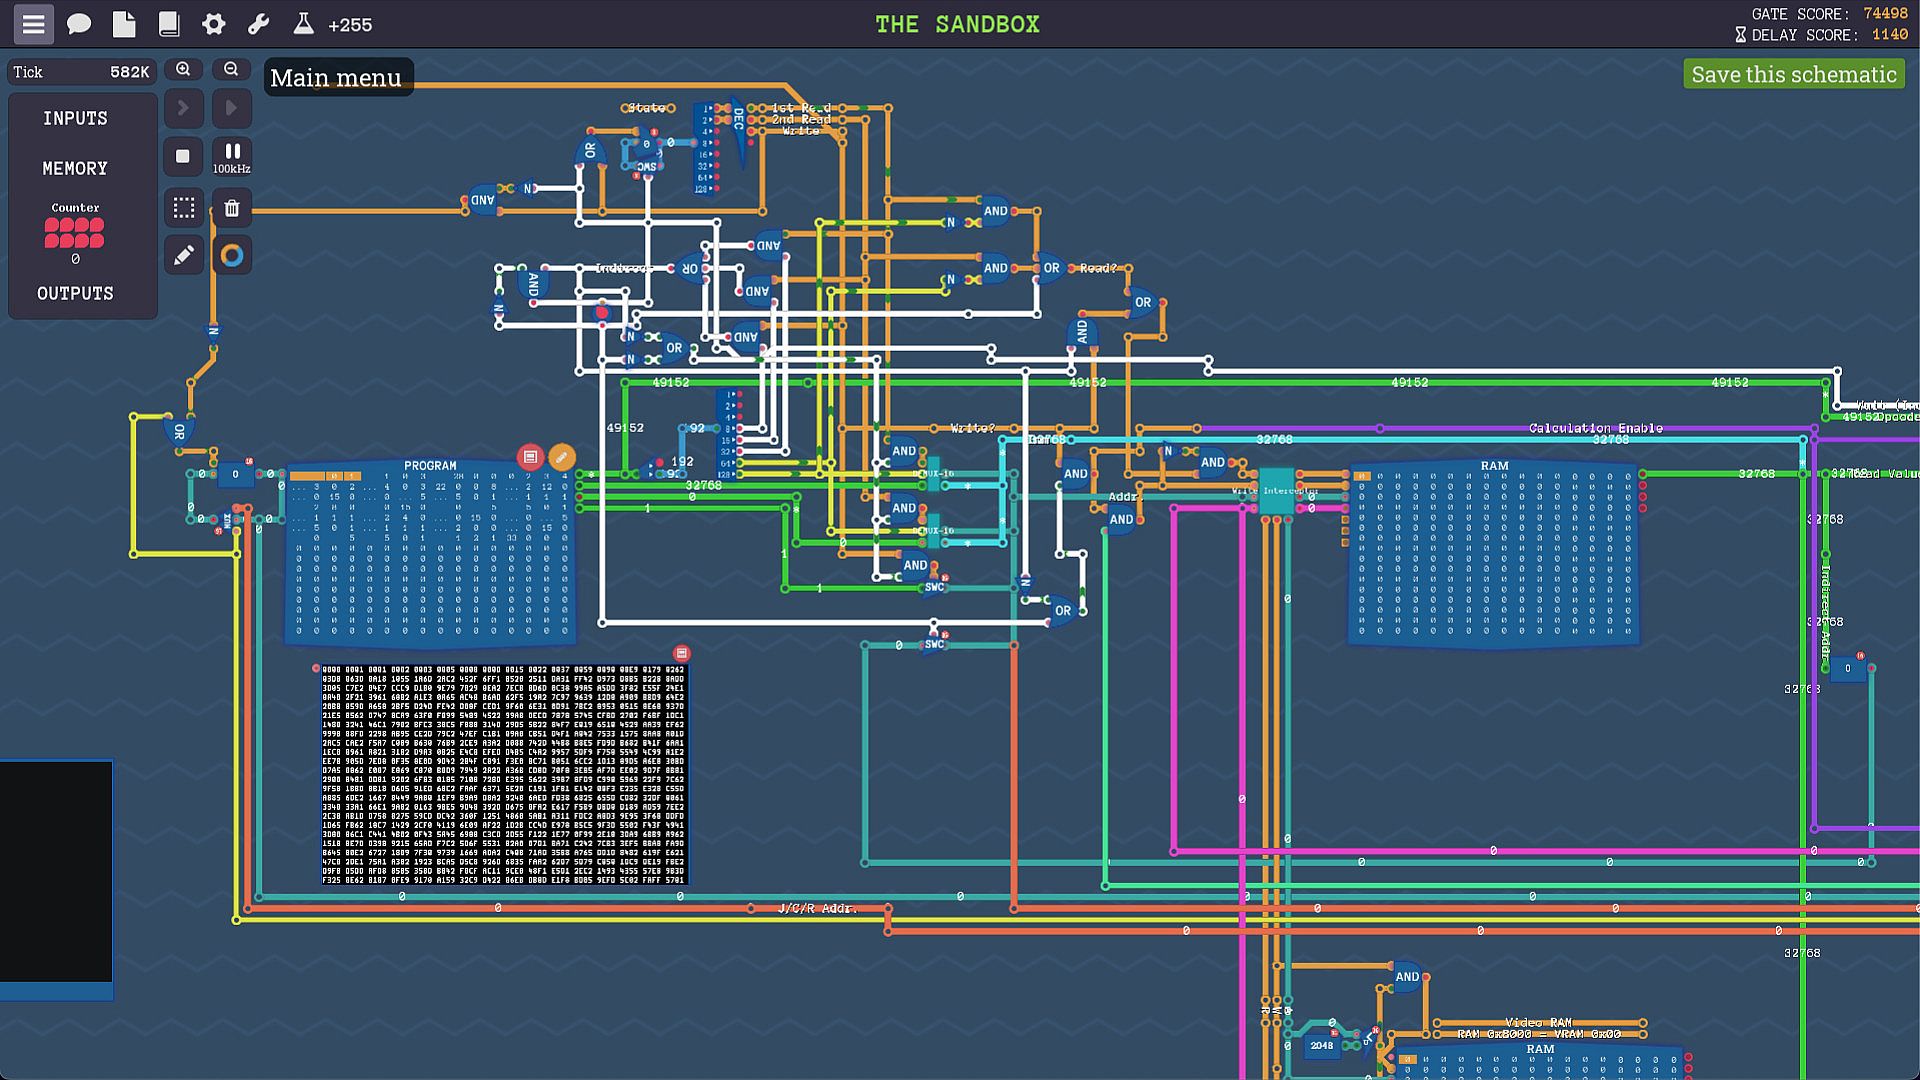Viewport: 1920px width, 1080px height.
Task: Expand the INPUTS section
Action: pos(75,118)
